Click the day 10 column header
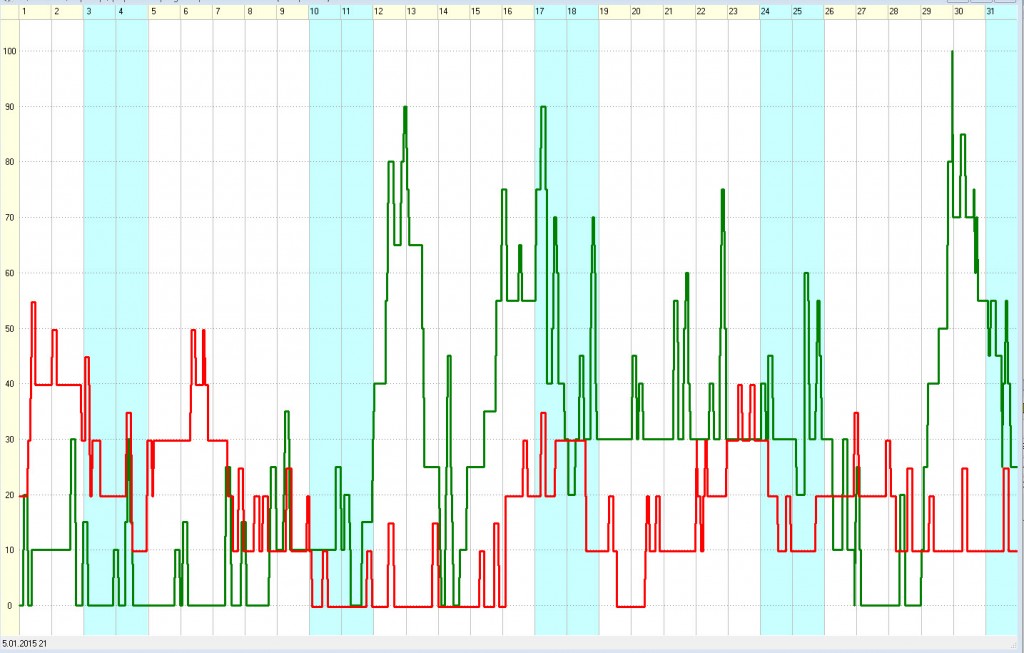The image size is (1024, 653). 325,11
